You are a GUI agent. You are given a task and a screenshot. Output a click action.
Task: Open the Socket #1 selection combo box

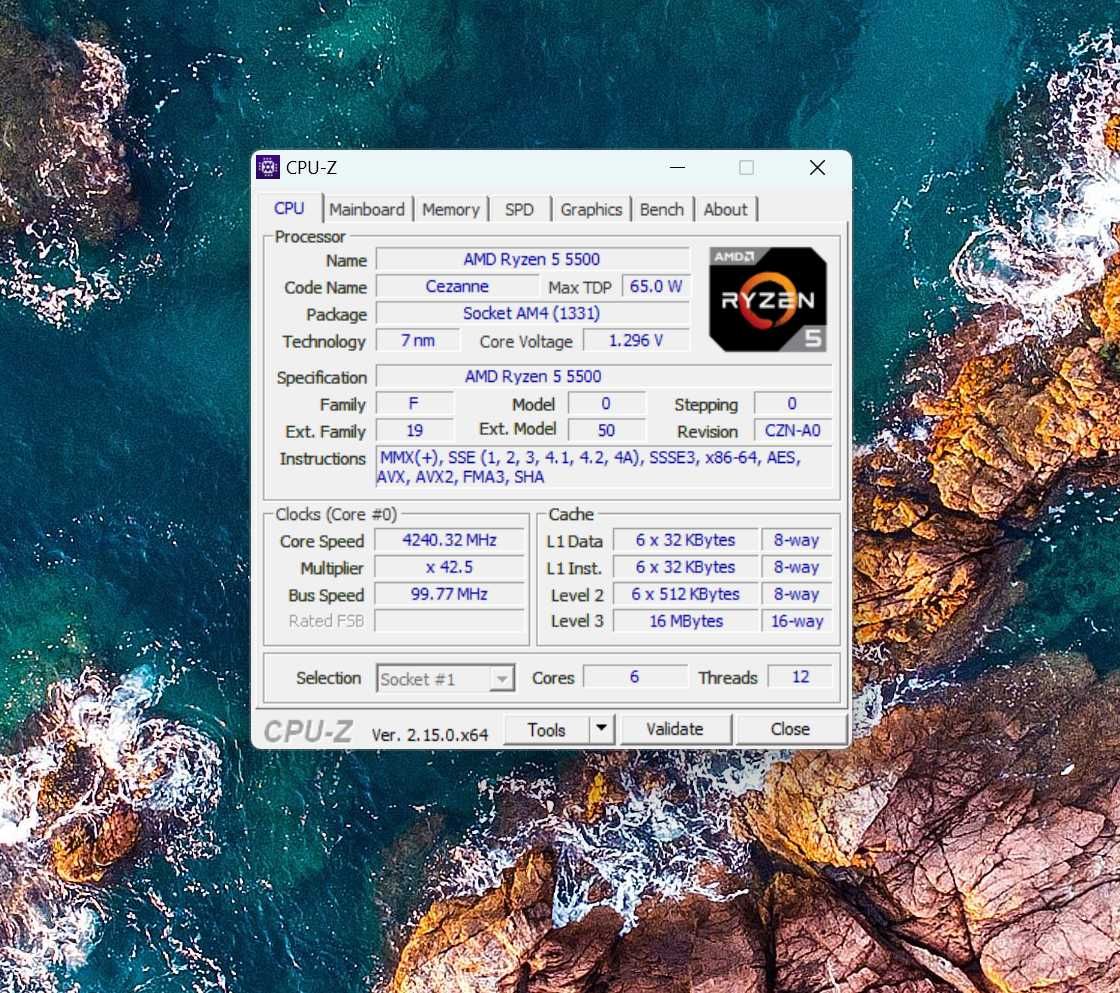(445, 679)
